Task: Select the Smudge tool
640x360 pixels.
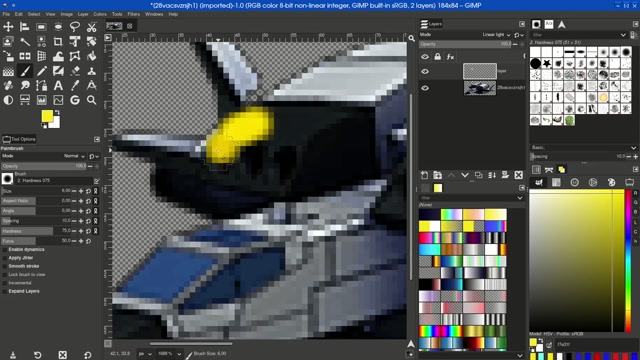Action: pos(25,86)
